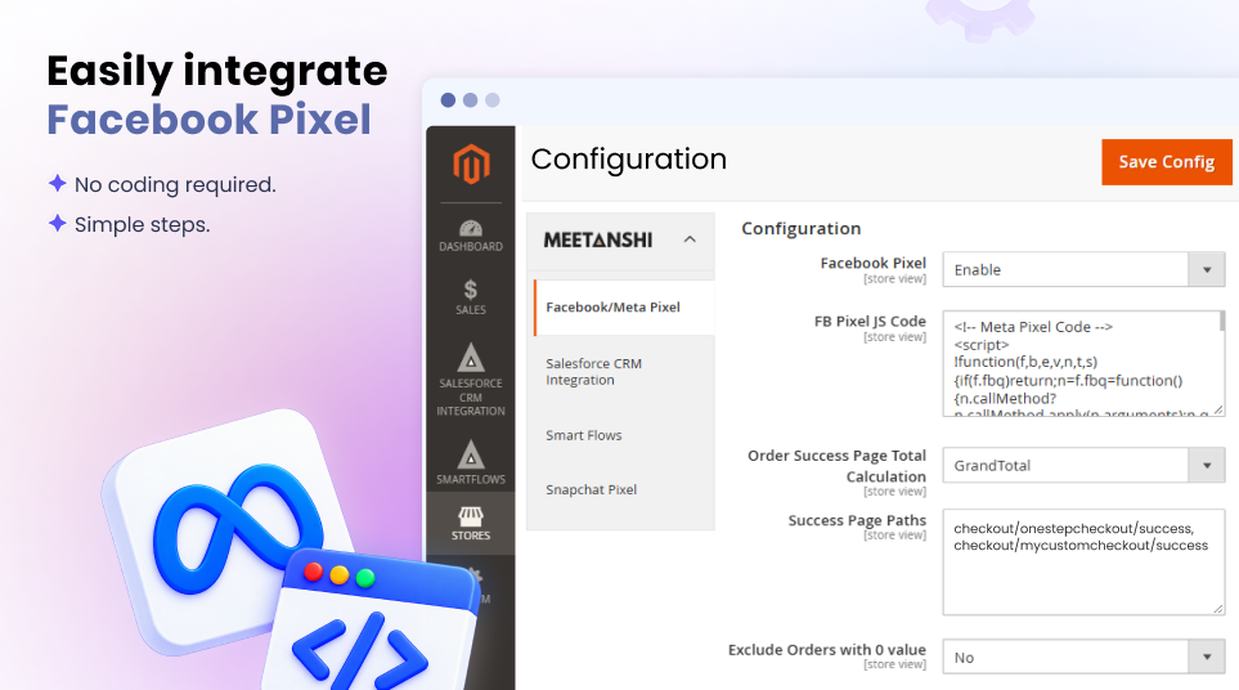Select the Facebook/Meta Pixel tab
This screenshot has height=690, width=1239.
tap(624, 307)
